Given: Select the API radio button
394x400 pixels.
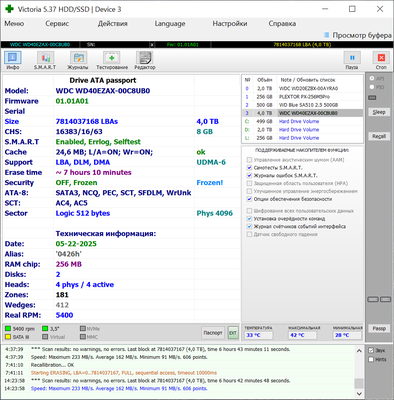Looking at the screenshot, I should [x=372, y=78].
